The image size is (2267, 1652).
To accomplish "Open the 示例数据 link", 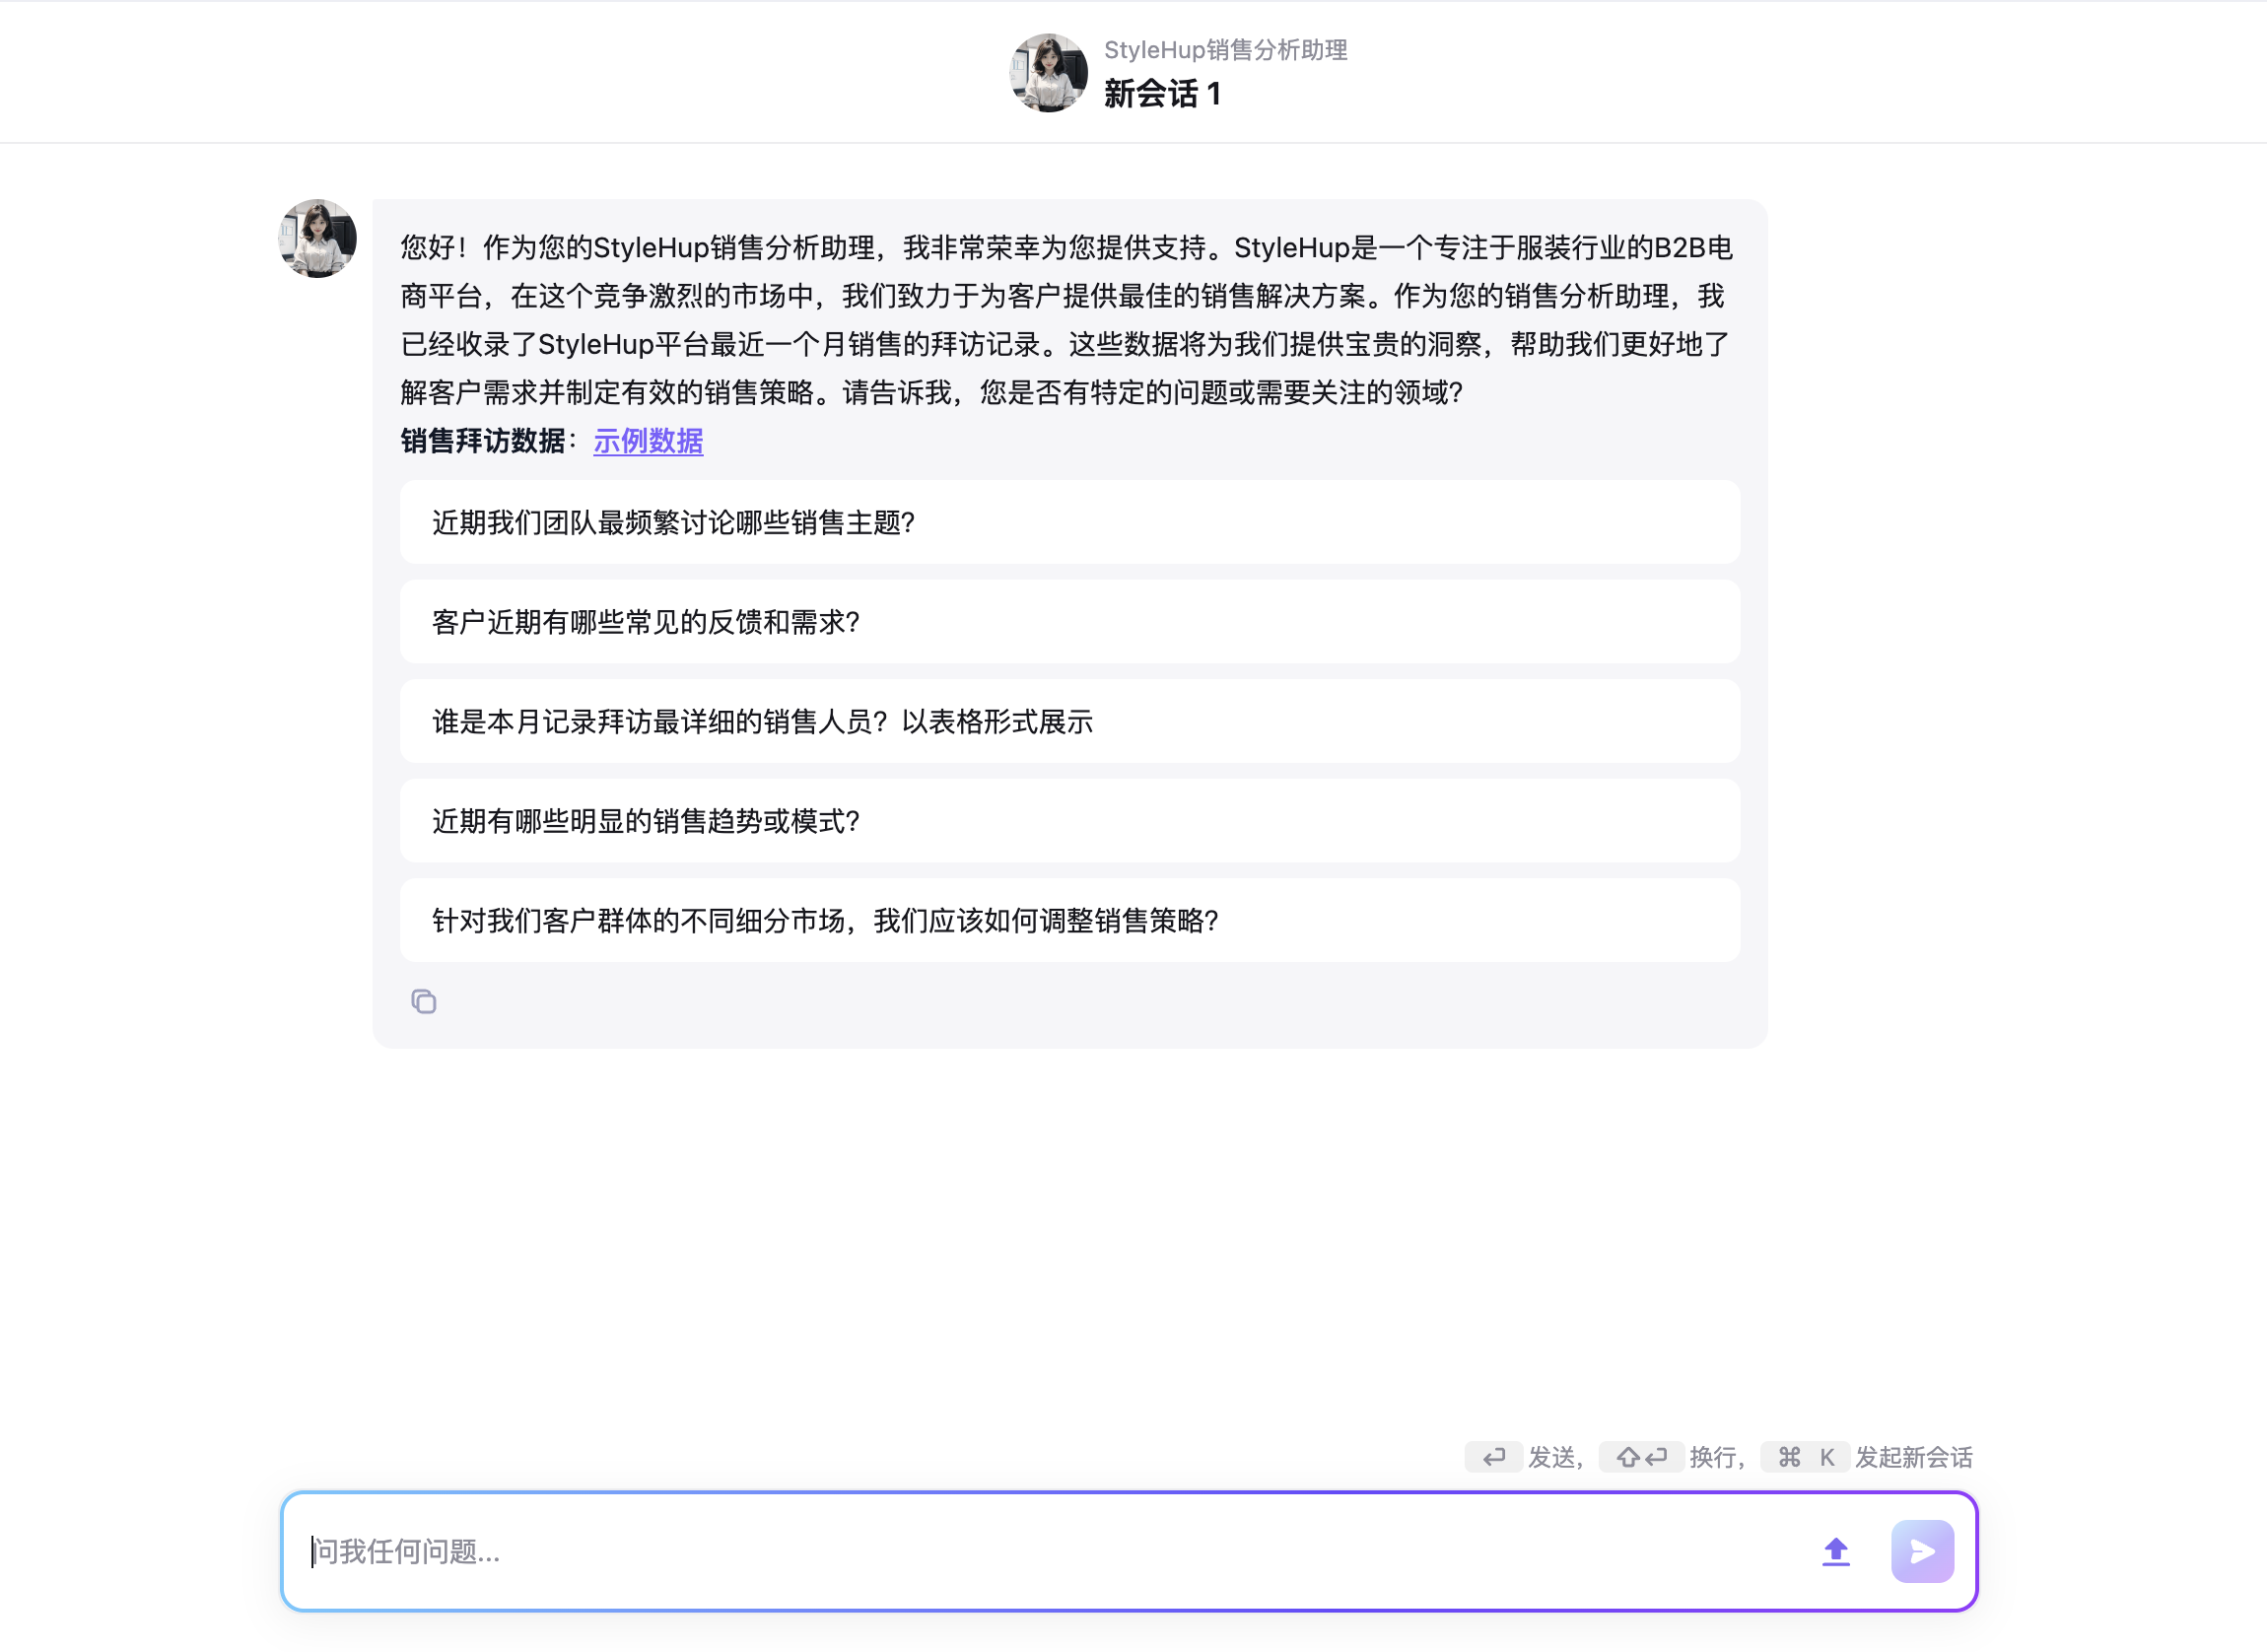I will [648, 441].
